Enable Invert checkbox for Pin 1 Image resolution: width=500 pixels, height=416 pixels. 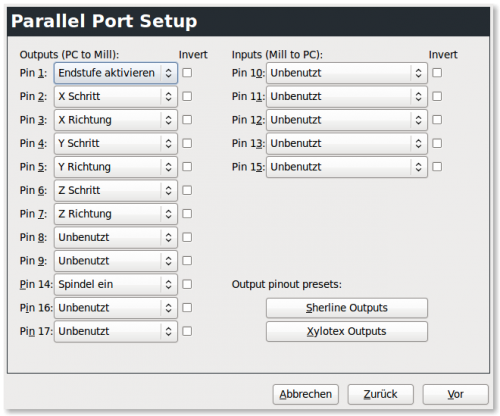pos(187,73)
